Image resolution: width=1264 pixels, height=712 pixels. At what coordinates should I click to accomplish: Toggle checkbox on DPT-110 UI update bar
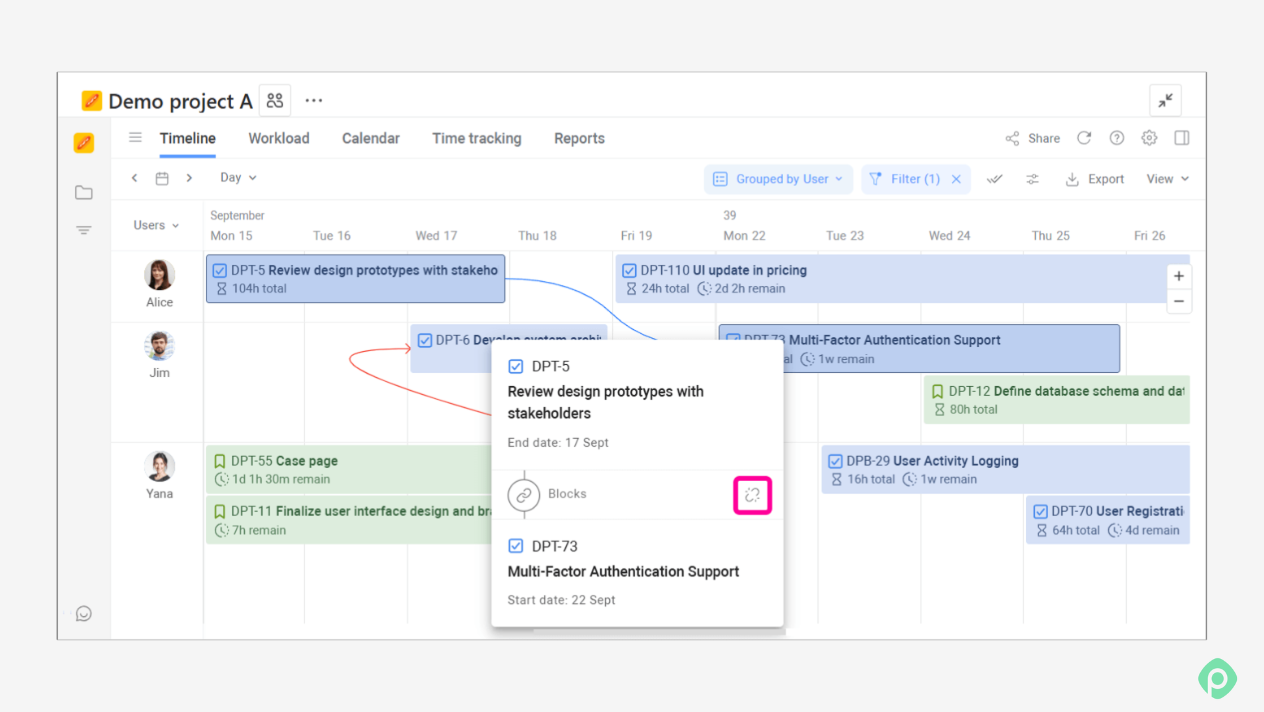(629, 270)
